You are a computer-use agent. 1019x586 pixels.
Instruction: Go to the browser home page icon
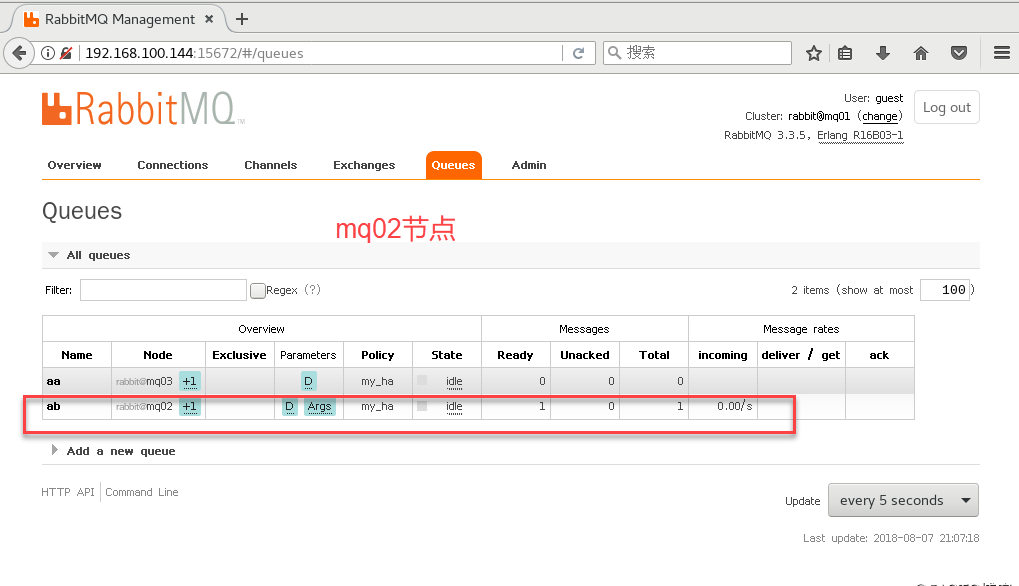point(921,53)
